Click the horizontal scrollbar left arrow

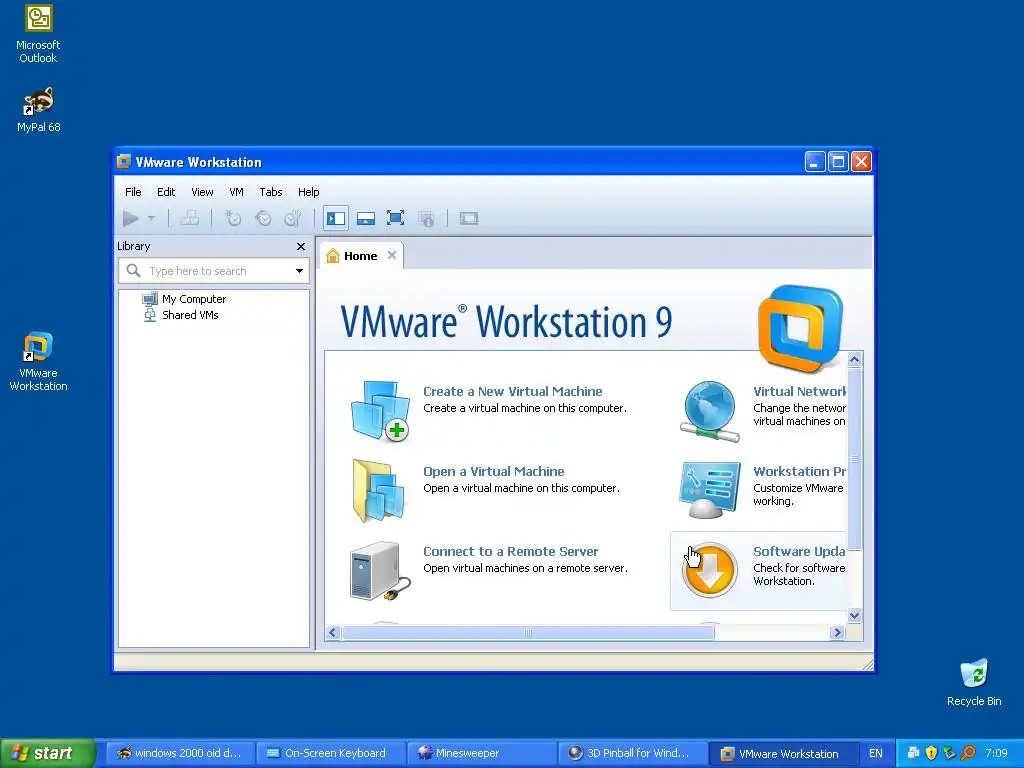[x=333, y=632]
